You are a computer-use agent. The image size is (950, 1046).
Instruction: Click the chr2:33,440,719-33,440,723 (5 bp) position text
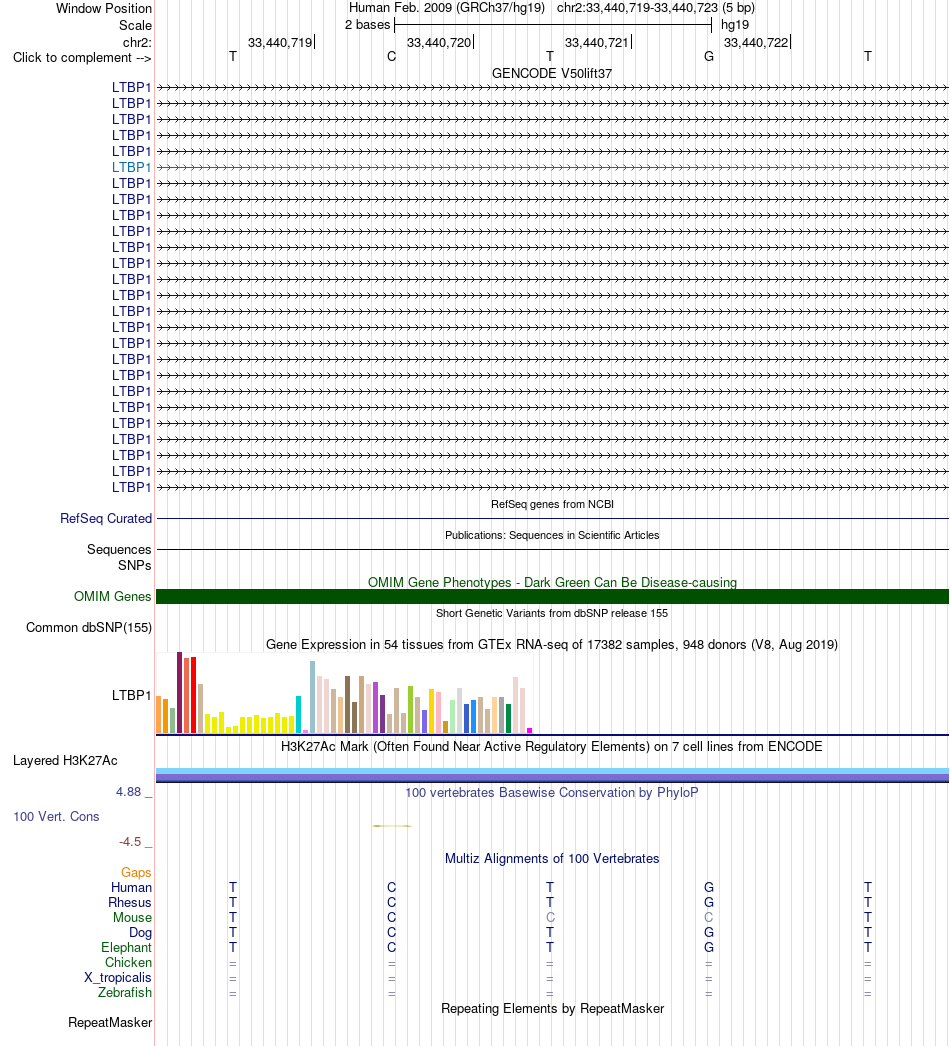coord(656,8)
